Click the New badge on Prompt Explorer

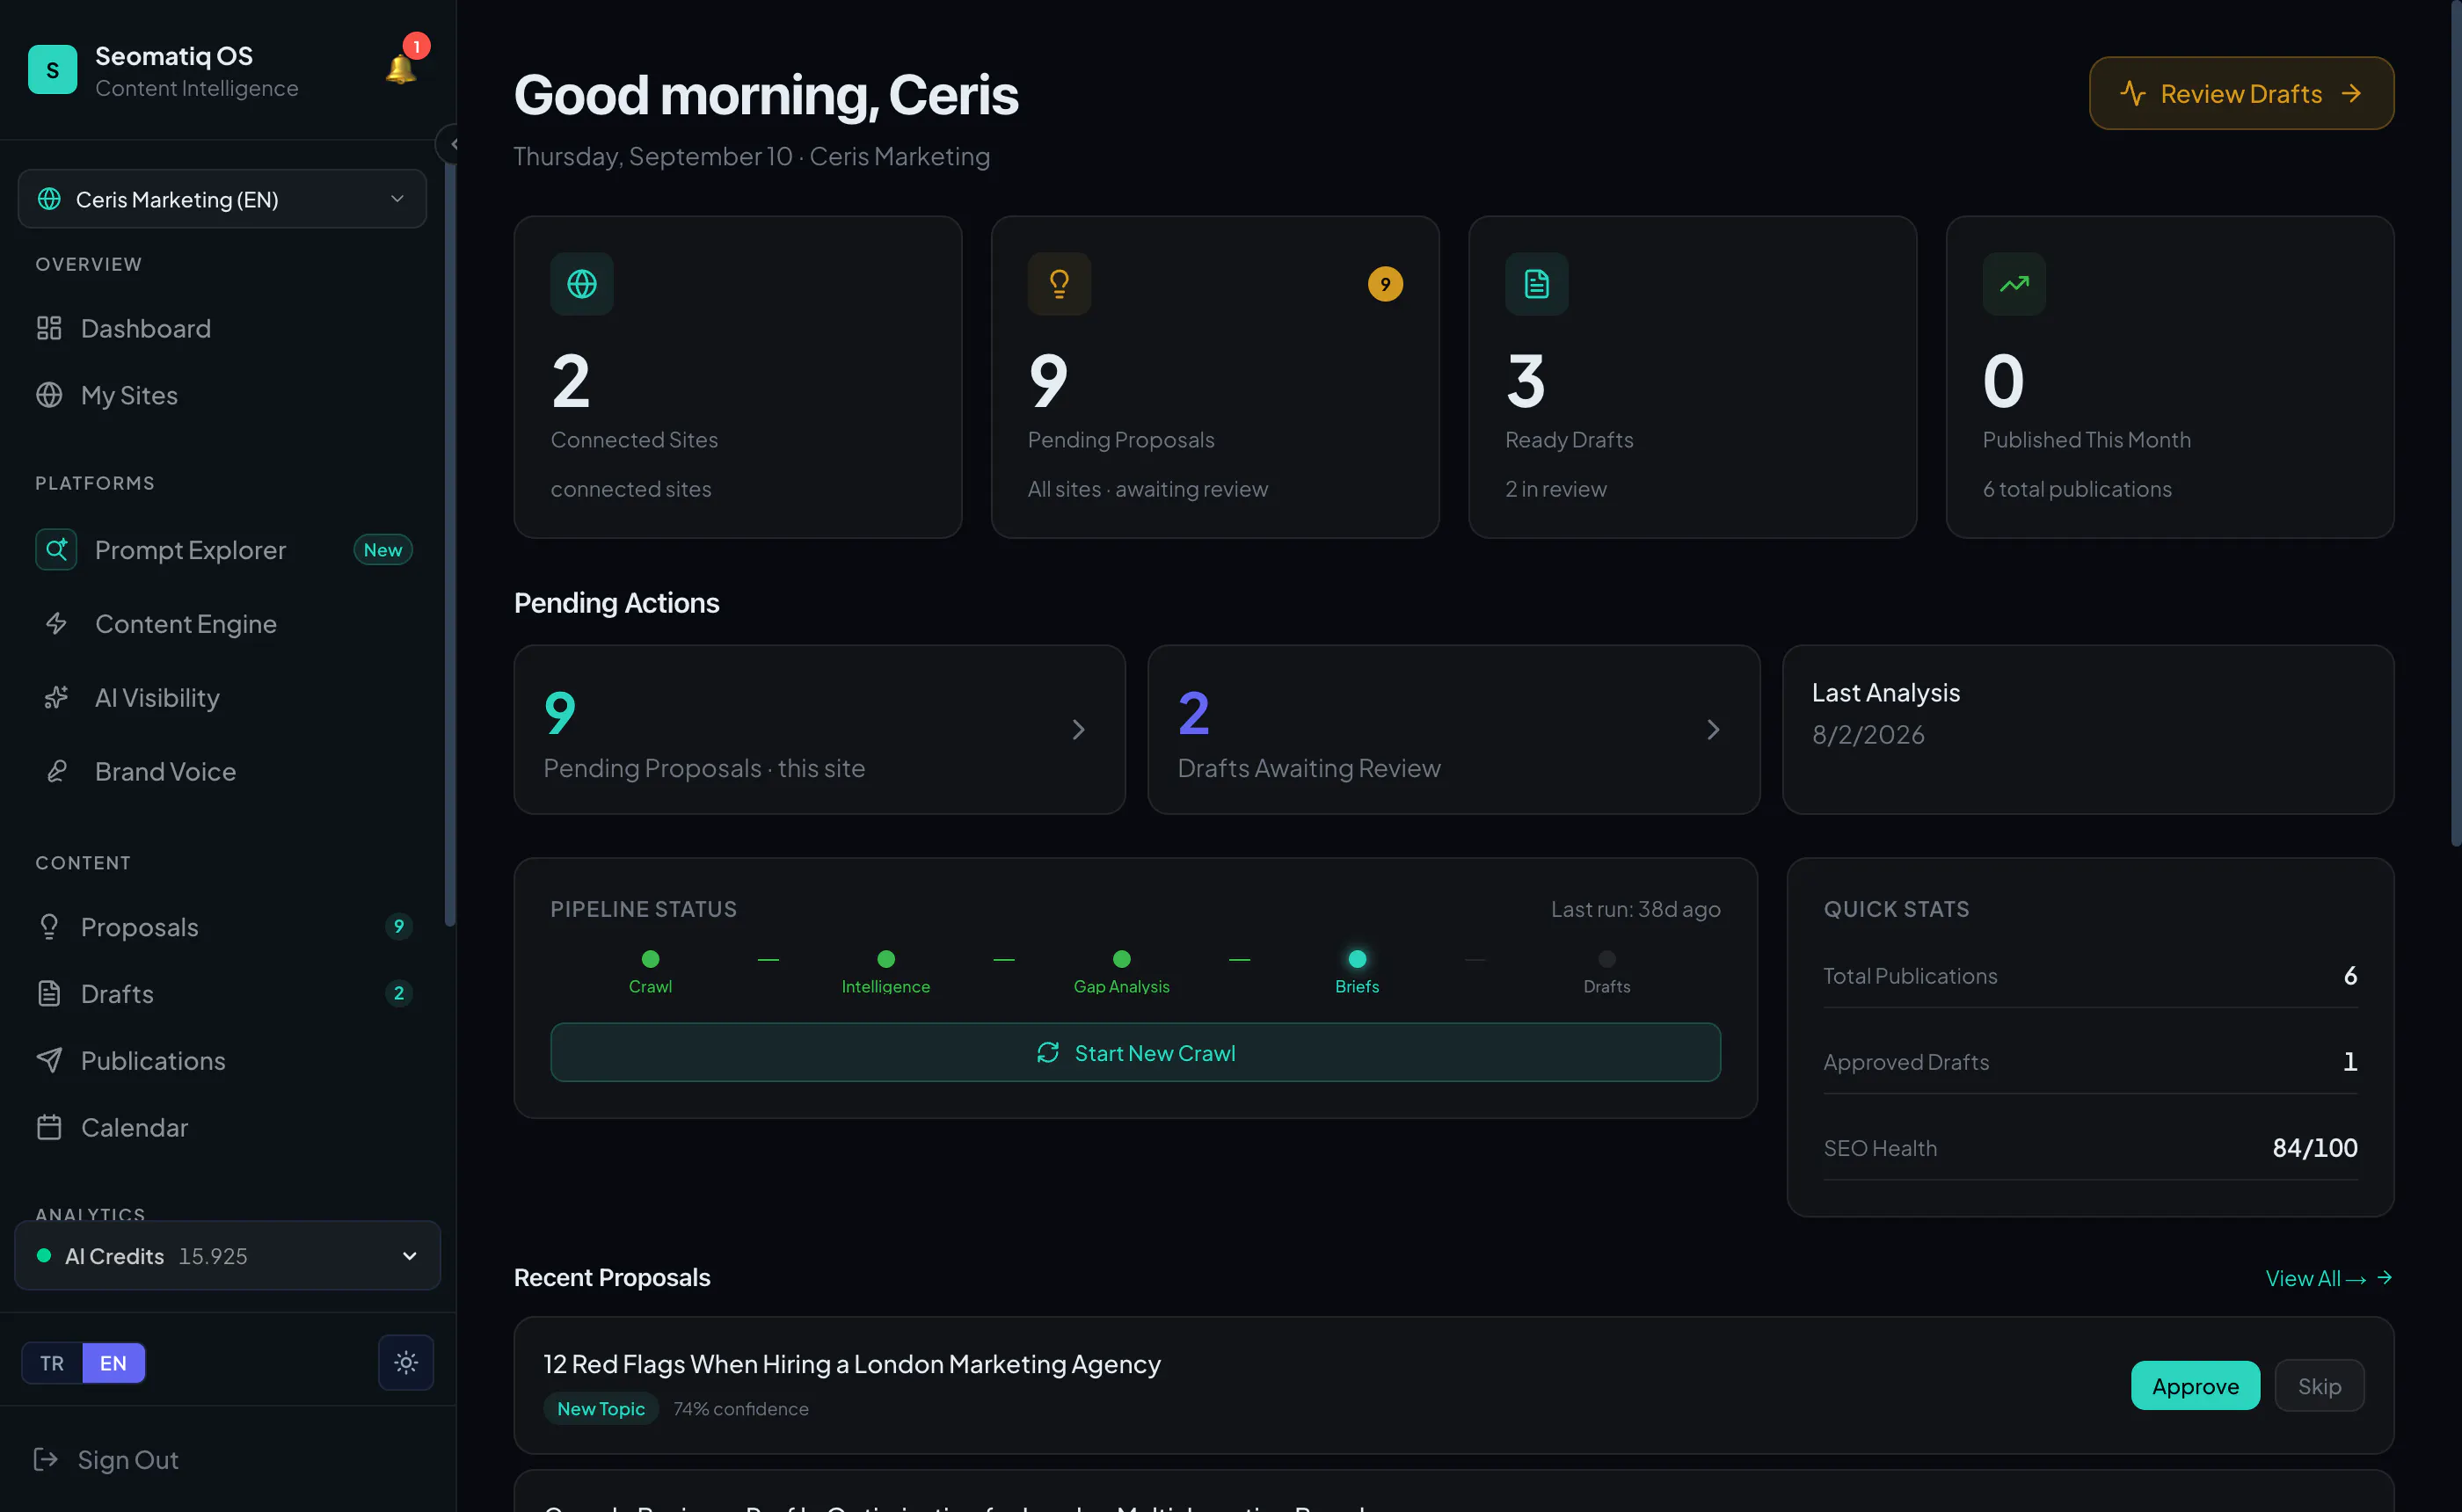click(x=383, y=550)
